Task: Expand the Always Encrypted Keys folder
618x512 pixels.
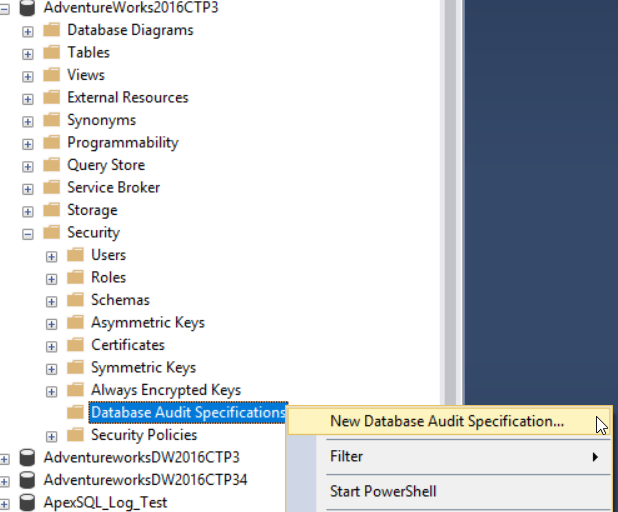Action: click(x=52, y=391)
